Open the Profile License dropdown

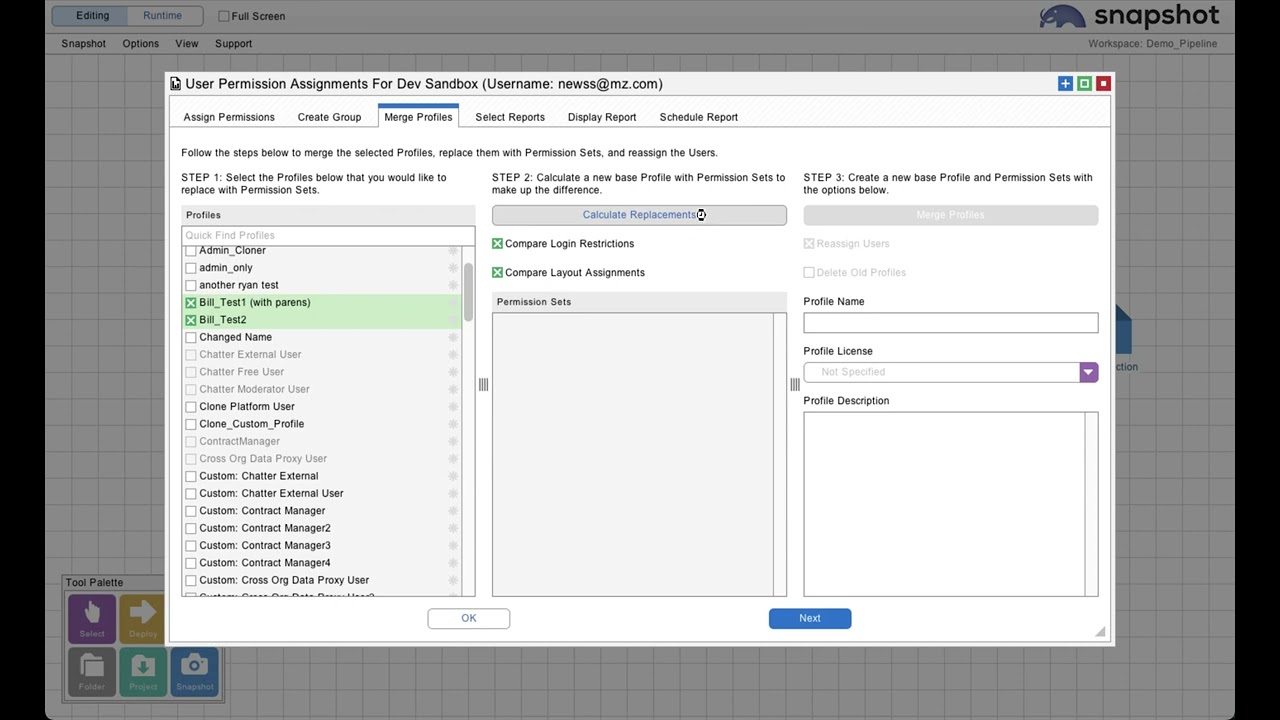tap(1088, 372)
